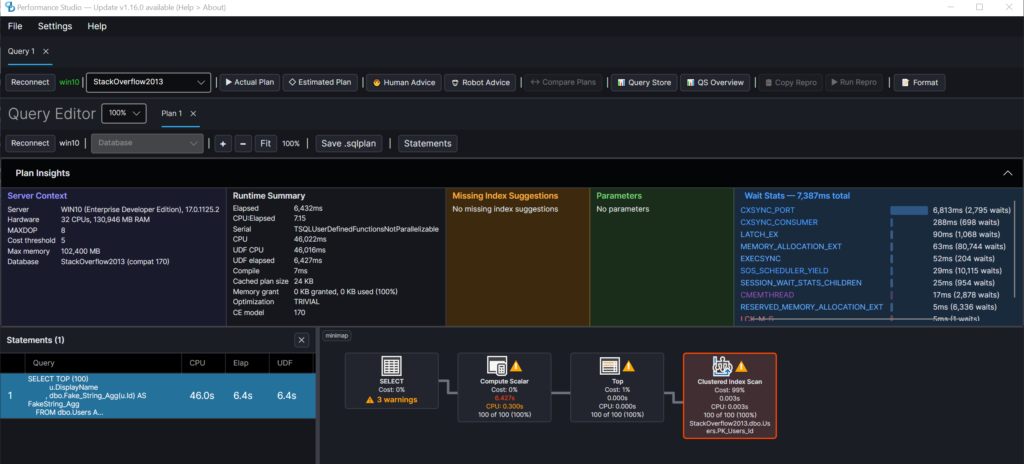Open the Query Store
1024x464 pixels.
[644, 82]
